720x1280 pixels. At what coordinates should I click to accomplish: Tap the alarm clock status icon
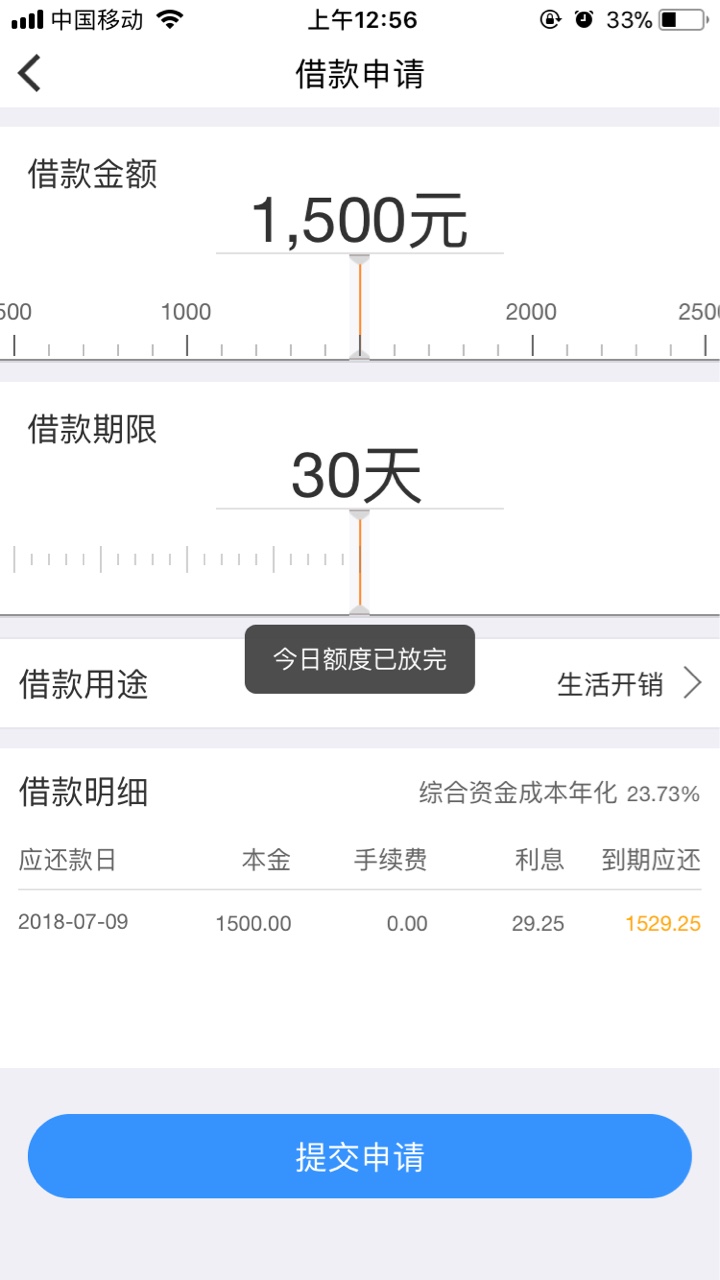click(584, 19)
